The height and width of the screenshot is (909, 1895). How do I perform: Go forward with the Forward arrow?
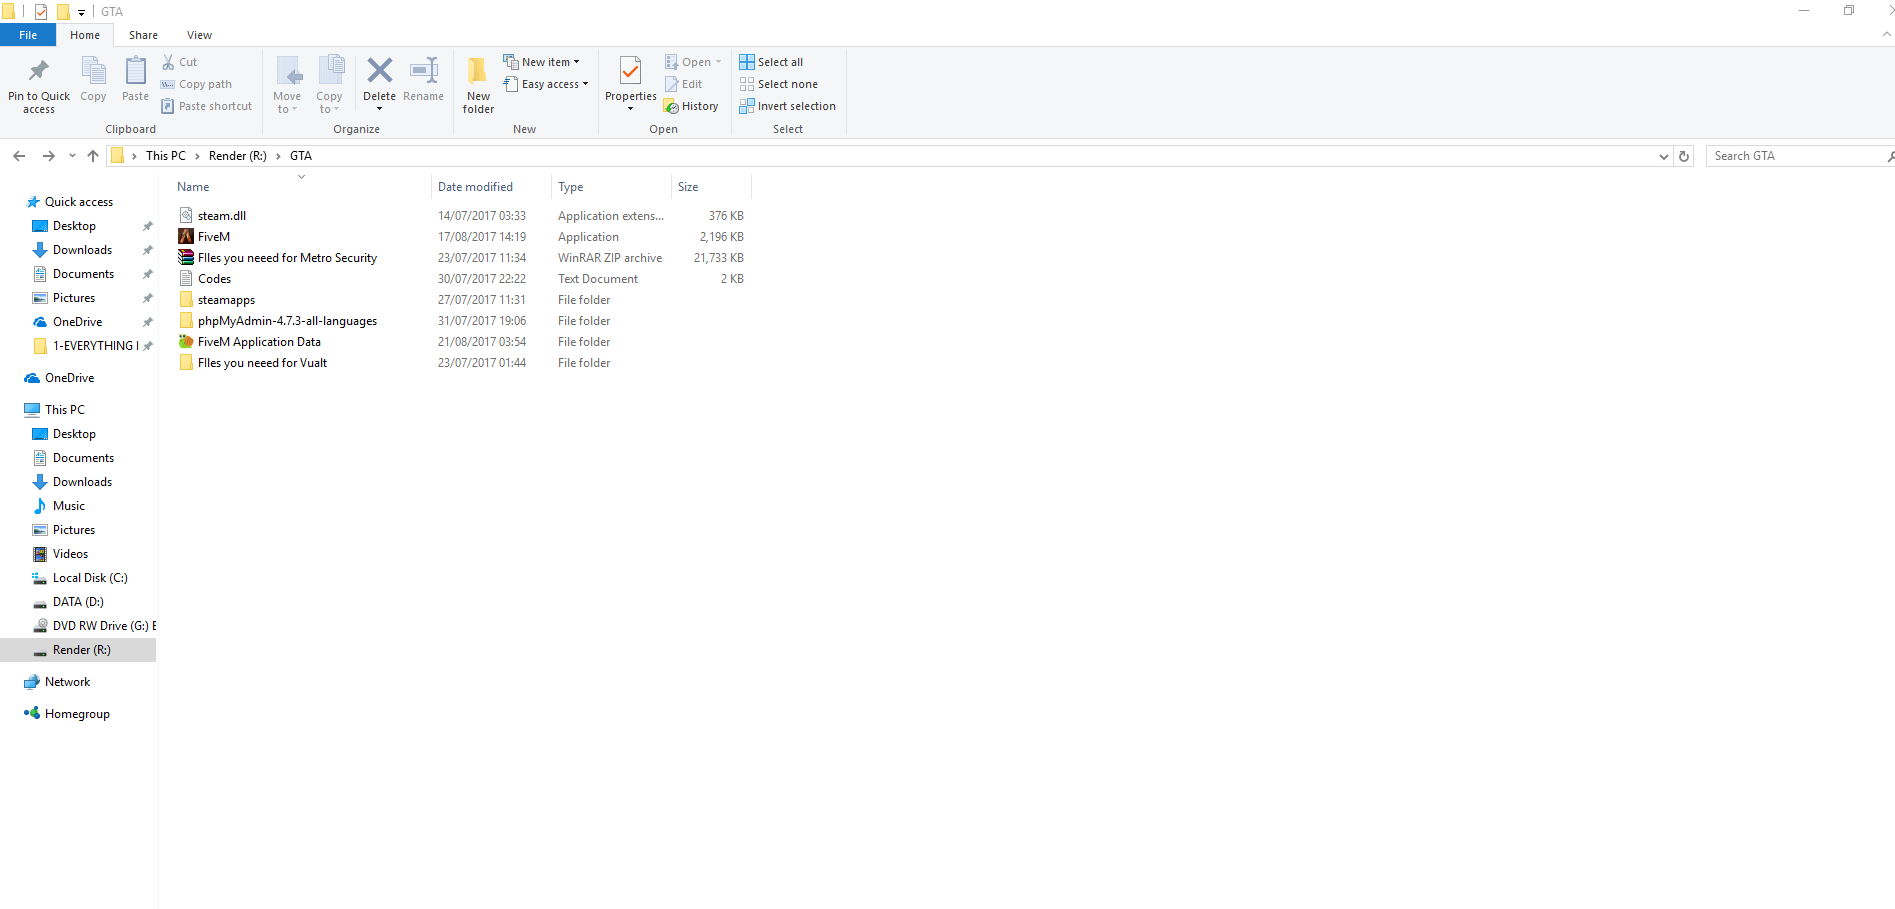(x=48, y=156)
